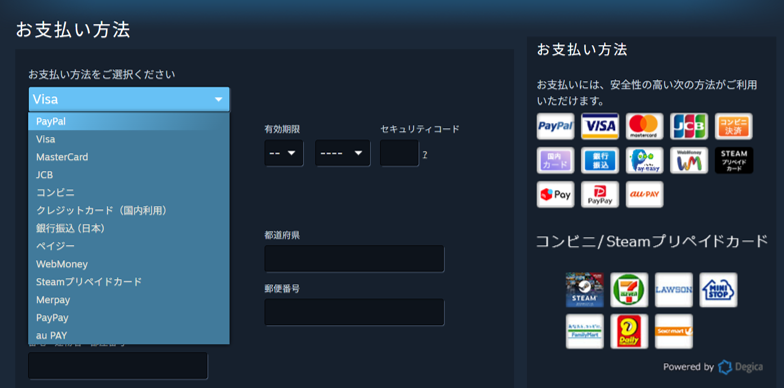Image resolution: width=784 pixels, height=388 pixels.
Task: Click the MINI STOP store icon
Action: [718, 290]
